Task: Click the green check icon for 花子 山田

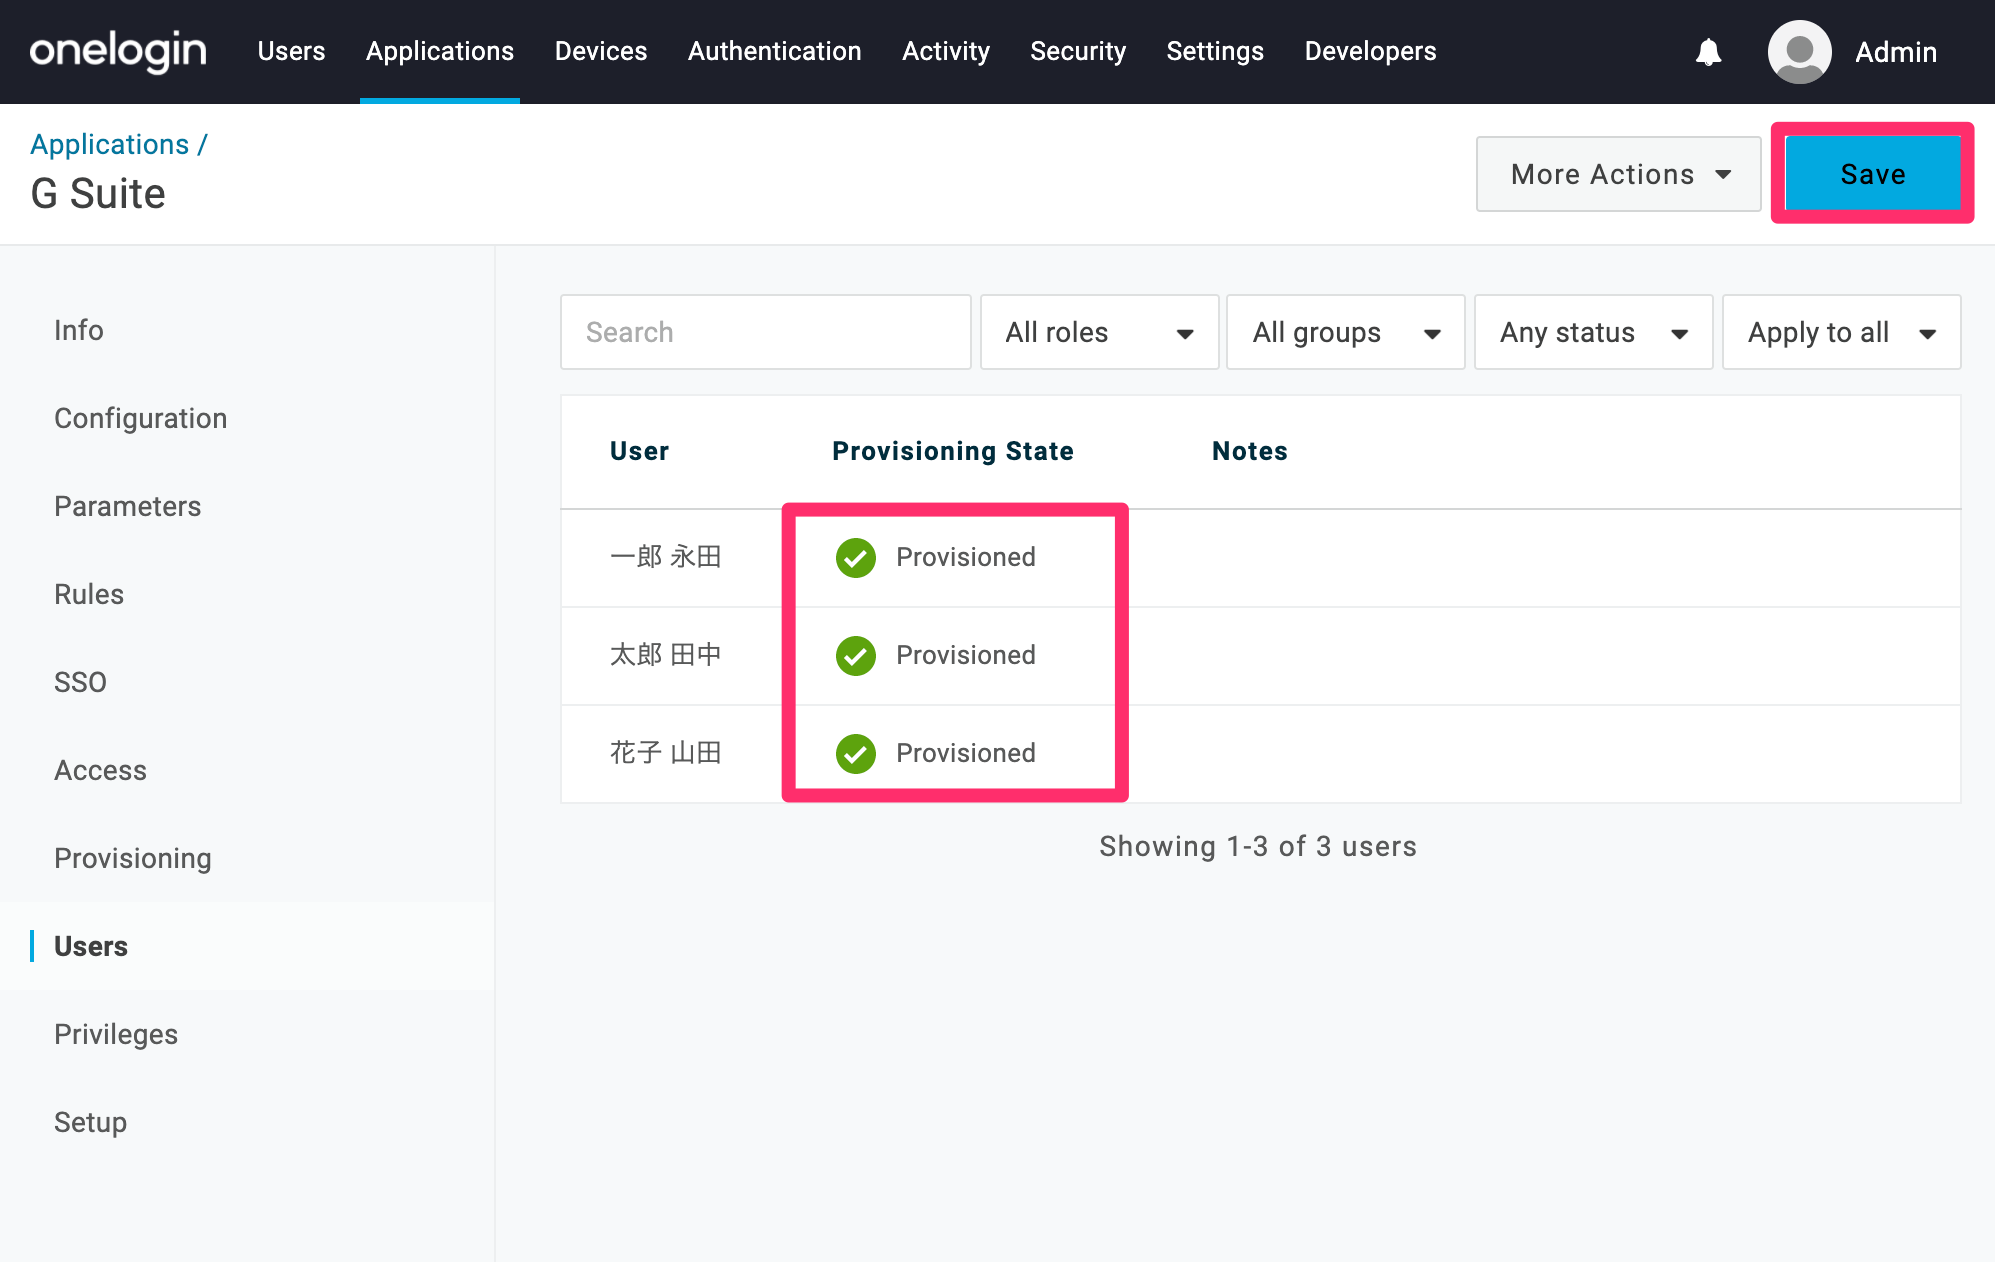Action: coord(856,754)
